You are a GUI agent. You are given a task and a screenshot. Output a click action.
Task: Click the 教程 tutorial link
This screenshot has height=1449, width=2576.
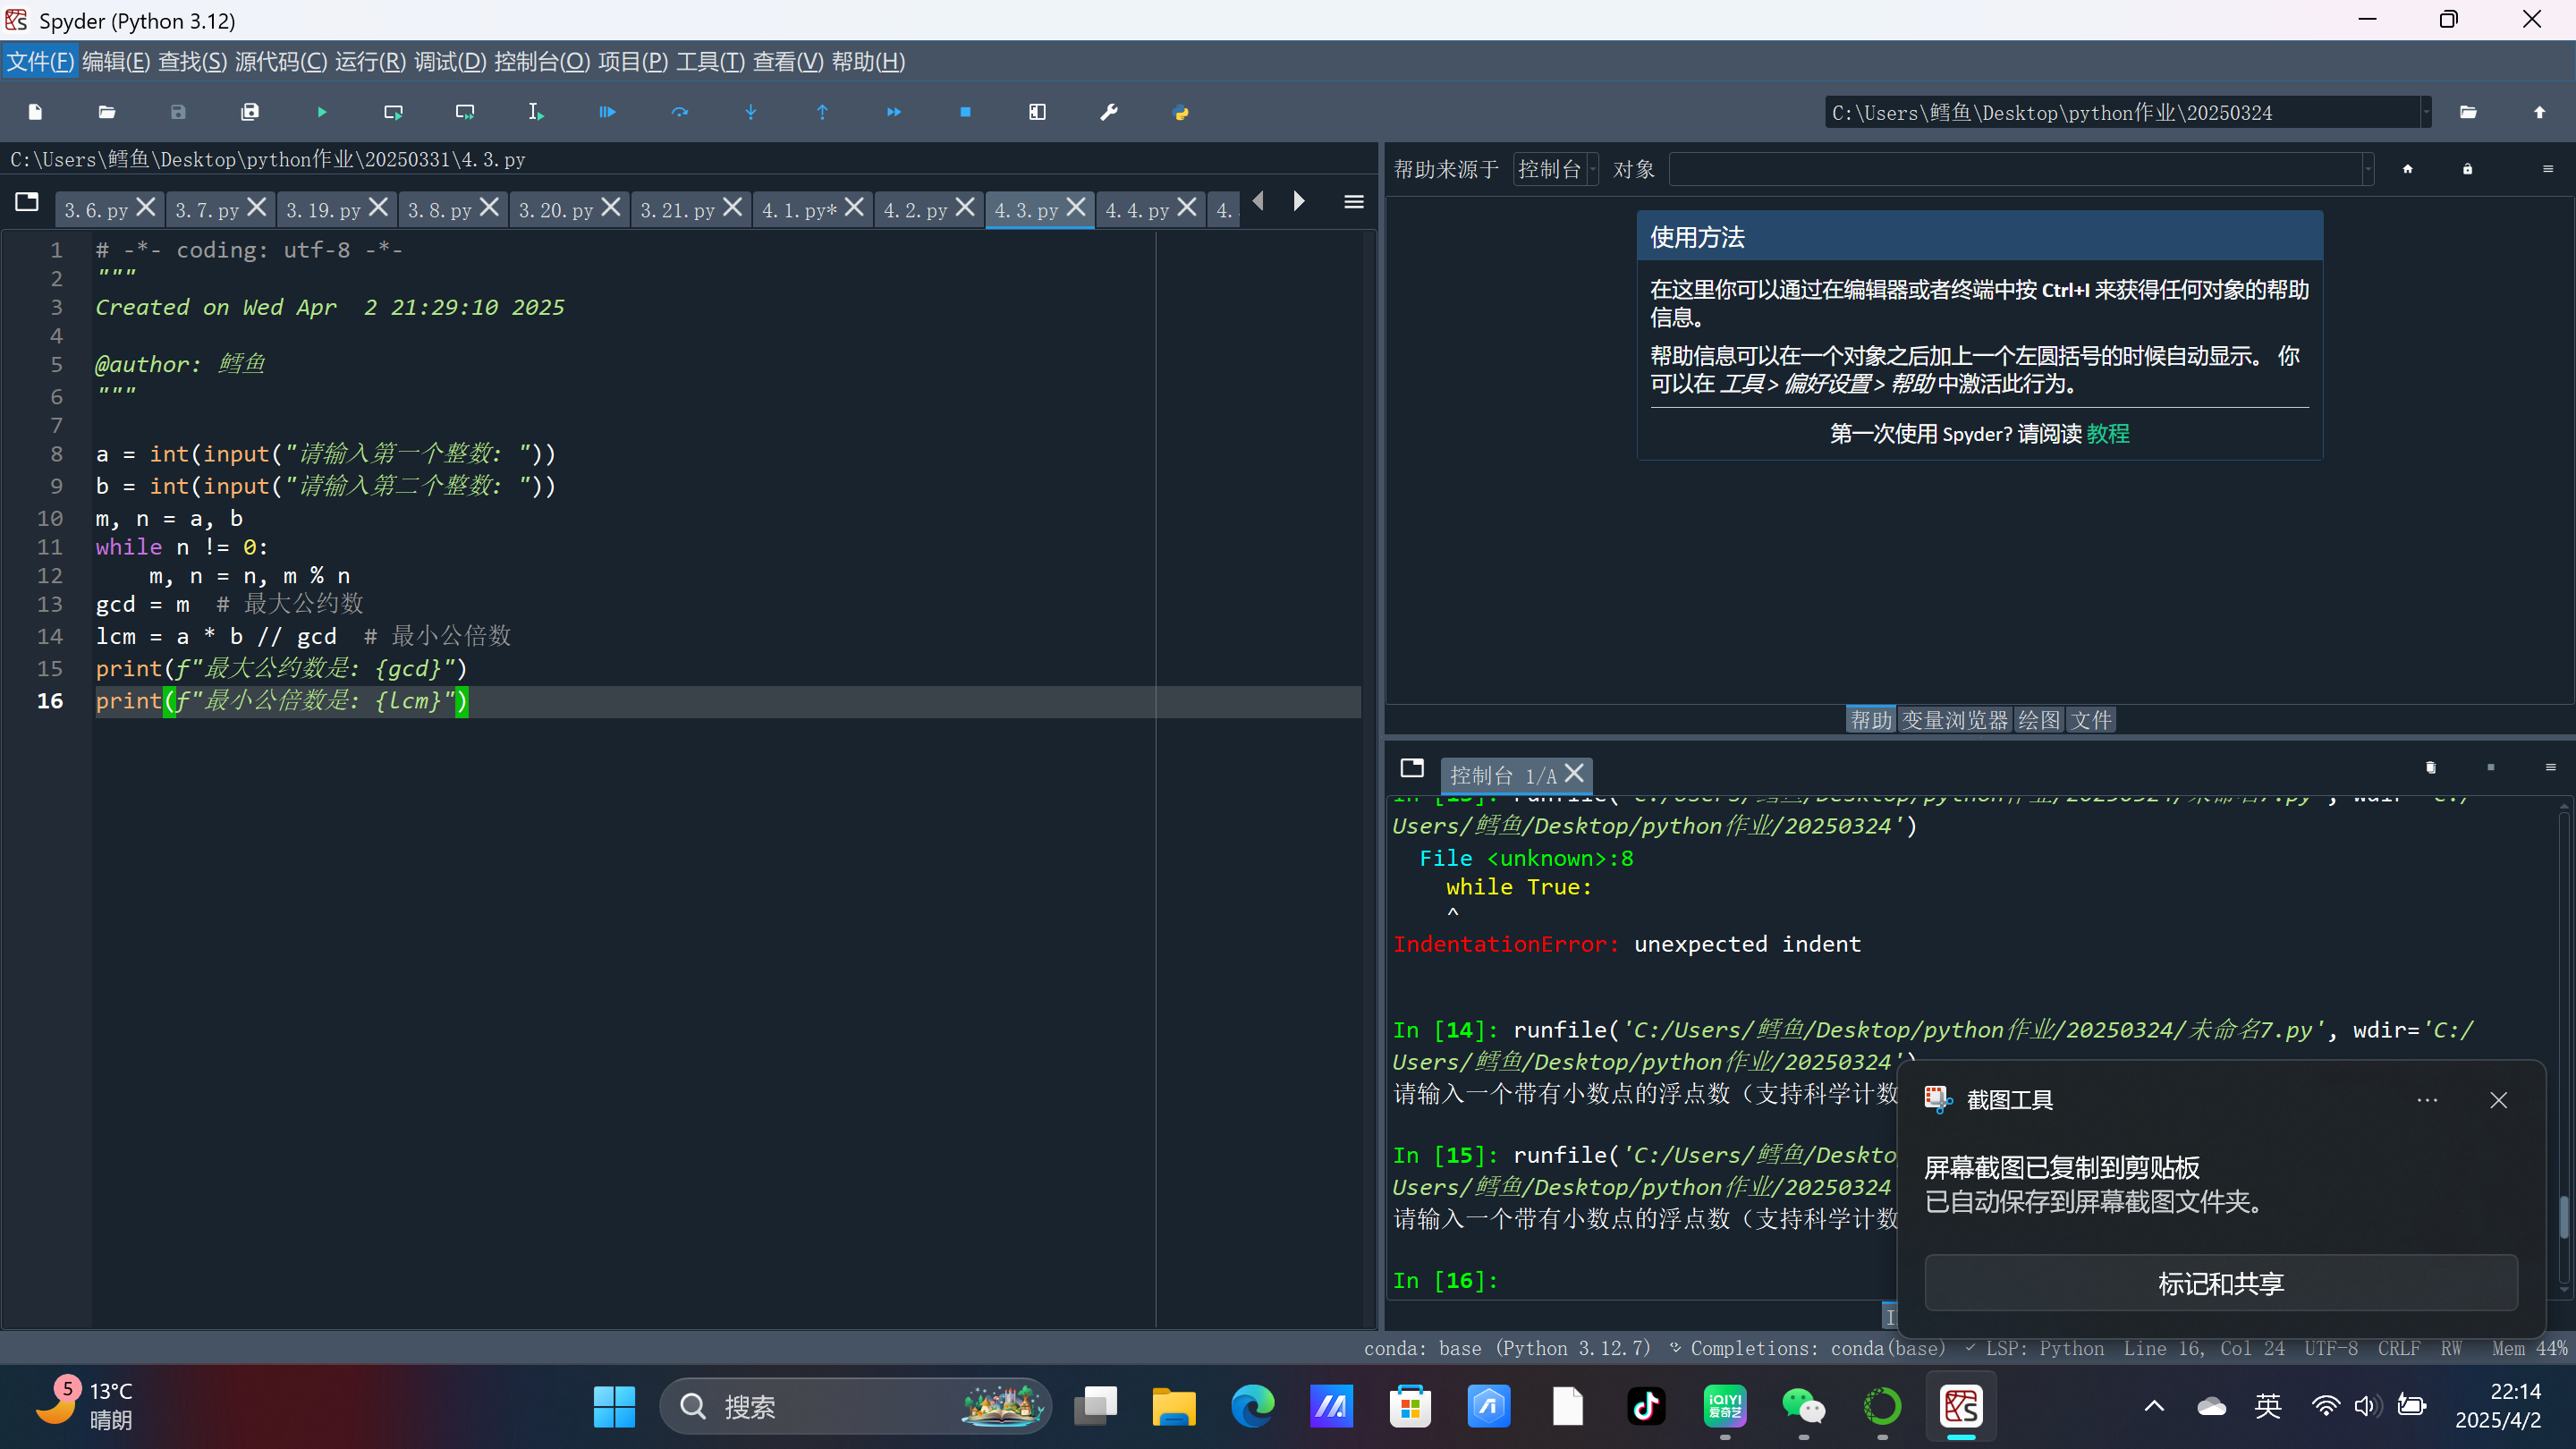2108,434
